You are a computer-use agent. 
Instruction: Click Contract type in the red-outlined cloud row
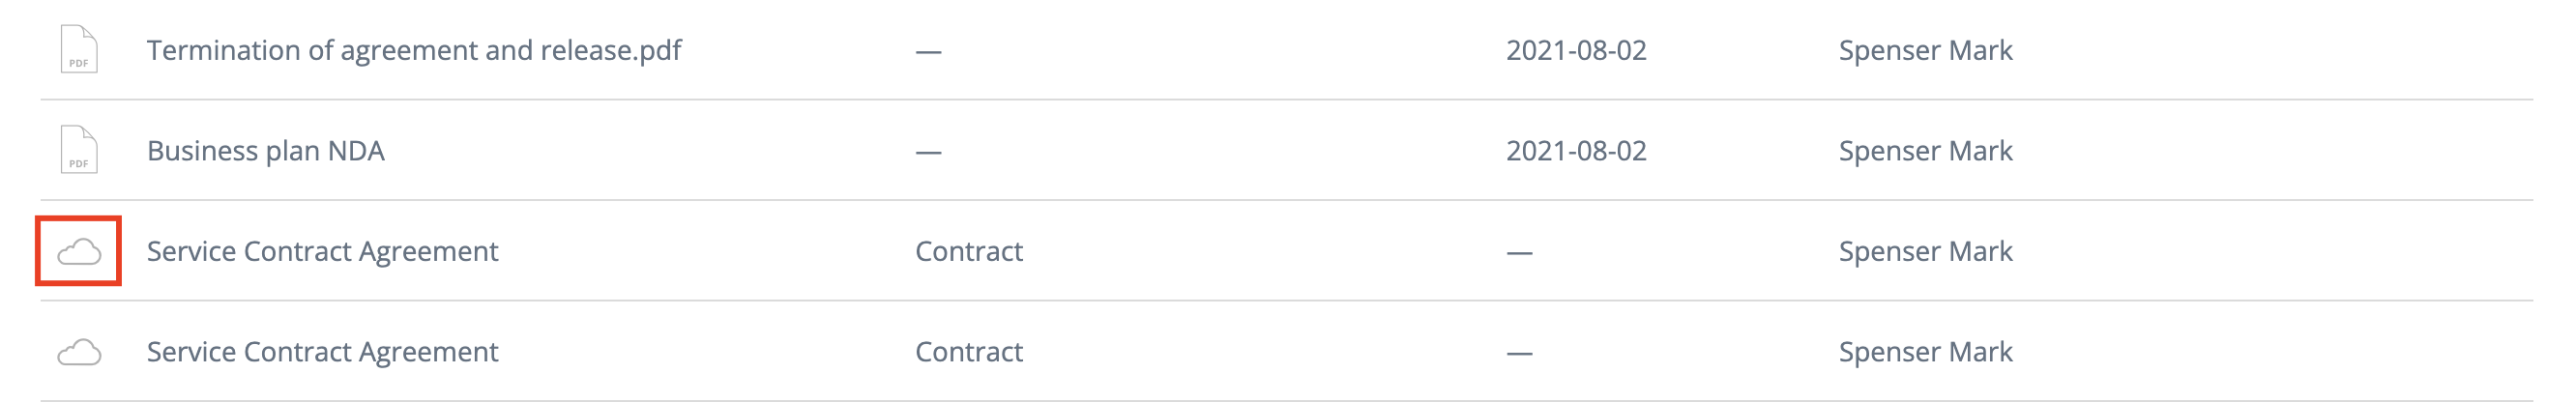coord(969,251)
